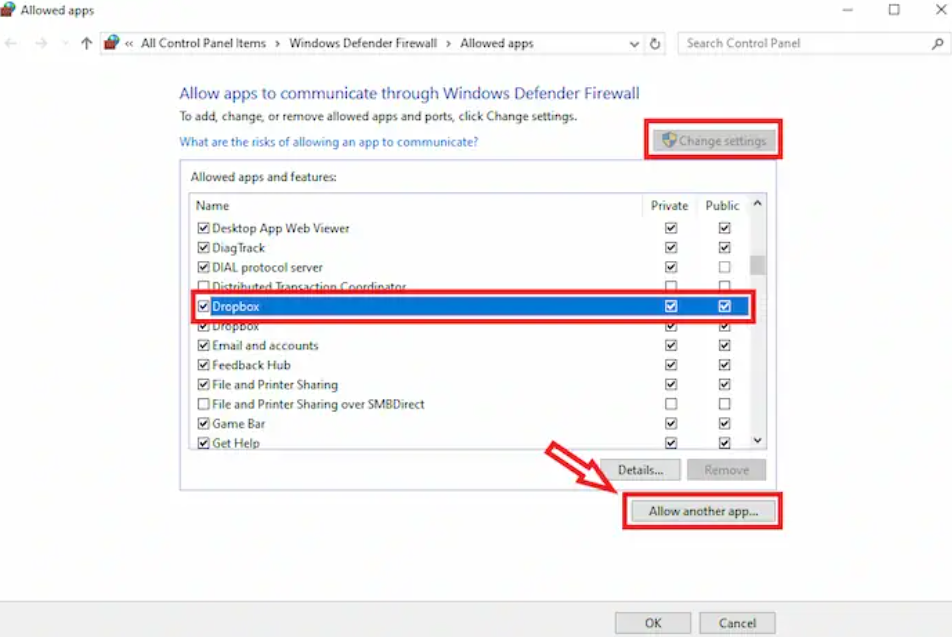Click the Allowed apps title bar icon

tap(7, 10)
